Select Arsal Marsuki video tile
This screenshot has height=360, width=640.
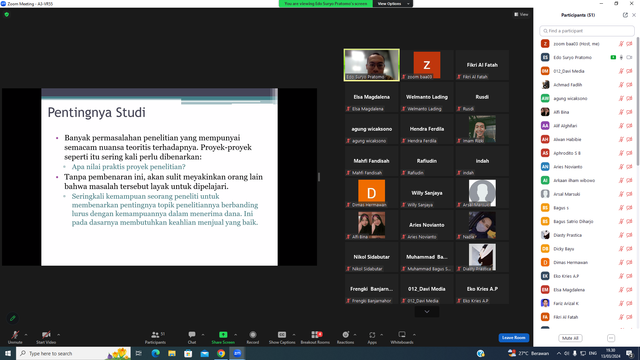point(482,193)
